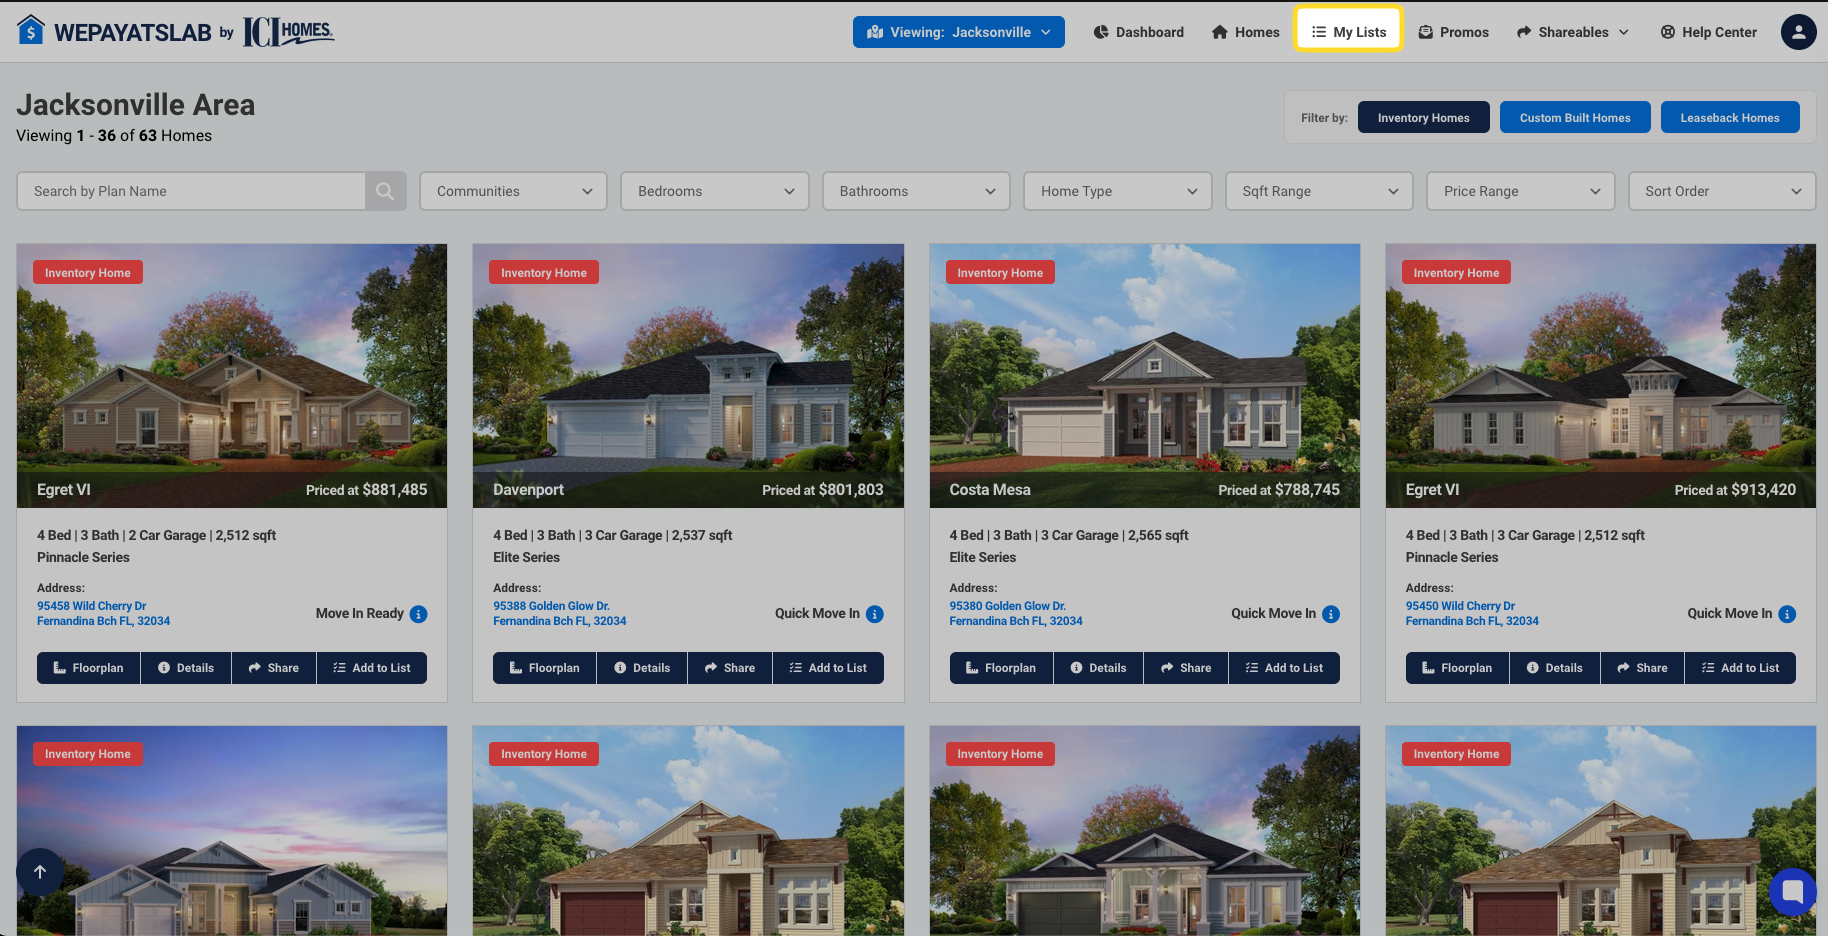View Details for Egret VI at $913,420
Viewport: 1828px width, 936px height.
click(x=1555, y=668)
